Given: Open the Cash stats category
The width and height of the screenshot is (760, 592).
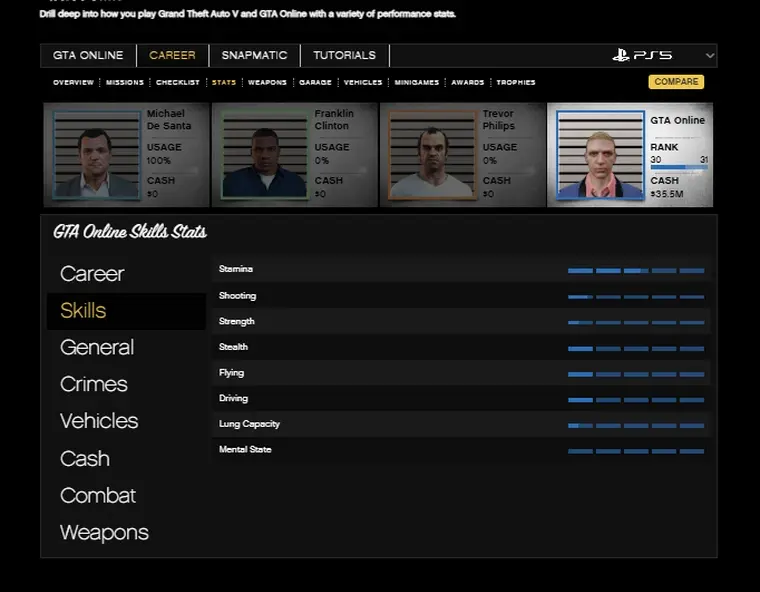Looking at the screenshot, I should (x=85, y=459).
